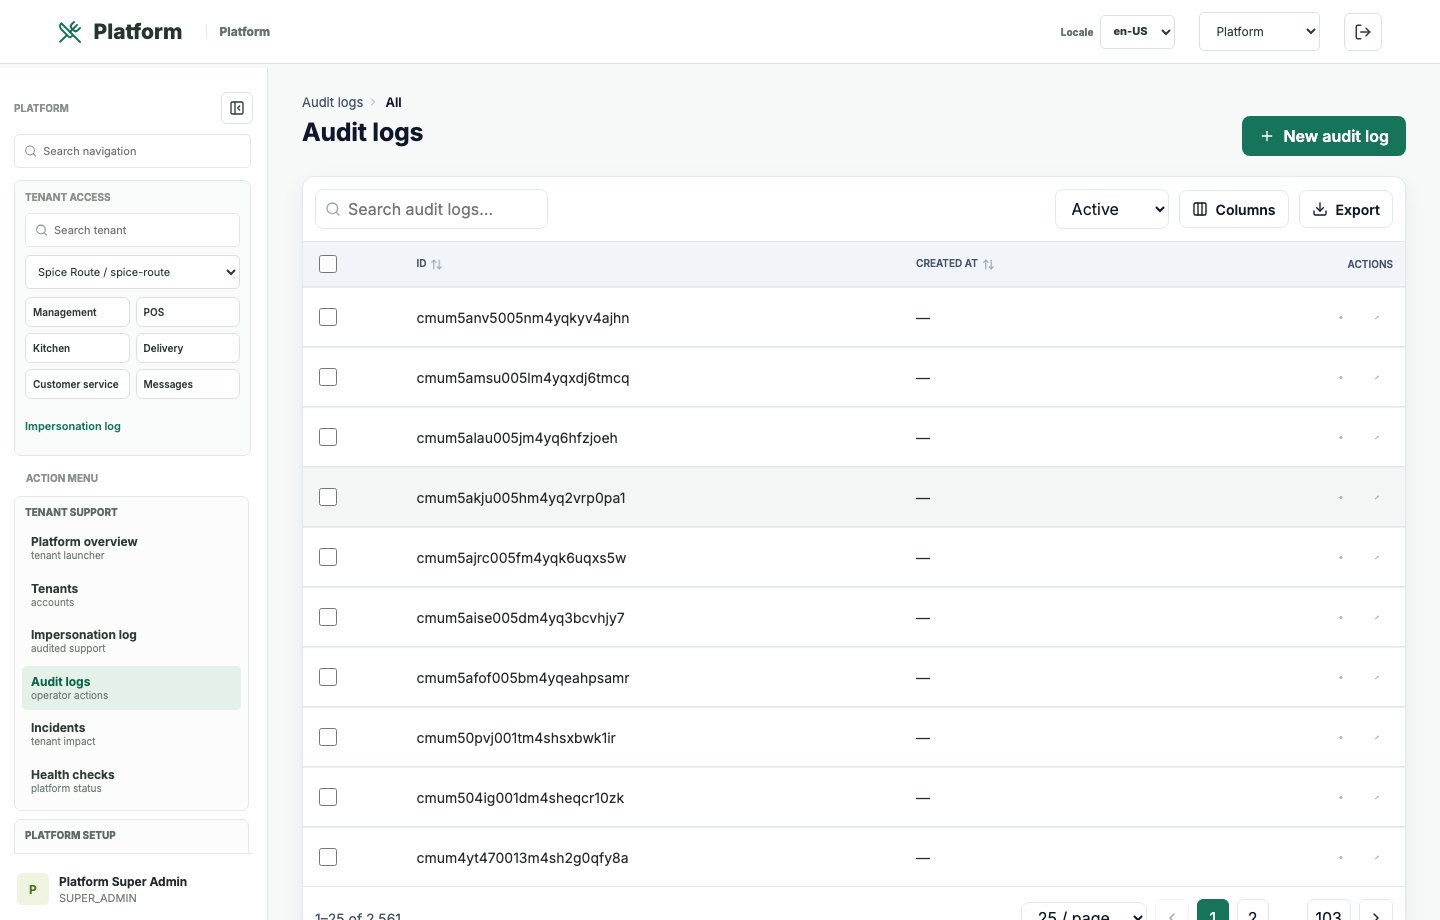
Task: Open the Active status filter dropdown
Action: click(x=1112, y=209)
